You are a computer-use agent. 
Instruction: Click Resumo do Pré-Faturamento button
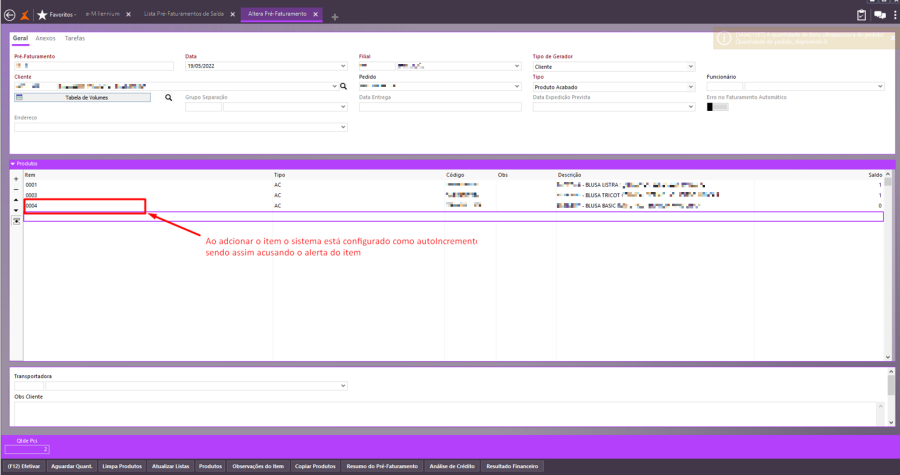(382, 466)
